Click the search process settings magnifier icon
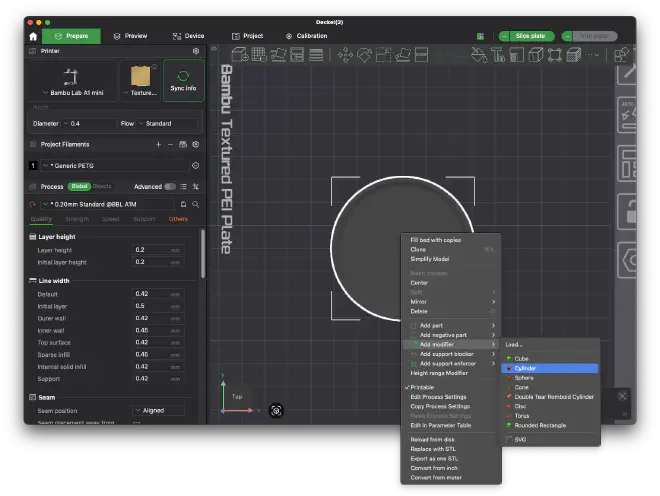The width and height of the screenshot is (660, 496). [x=196, y=204]
